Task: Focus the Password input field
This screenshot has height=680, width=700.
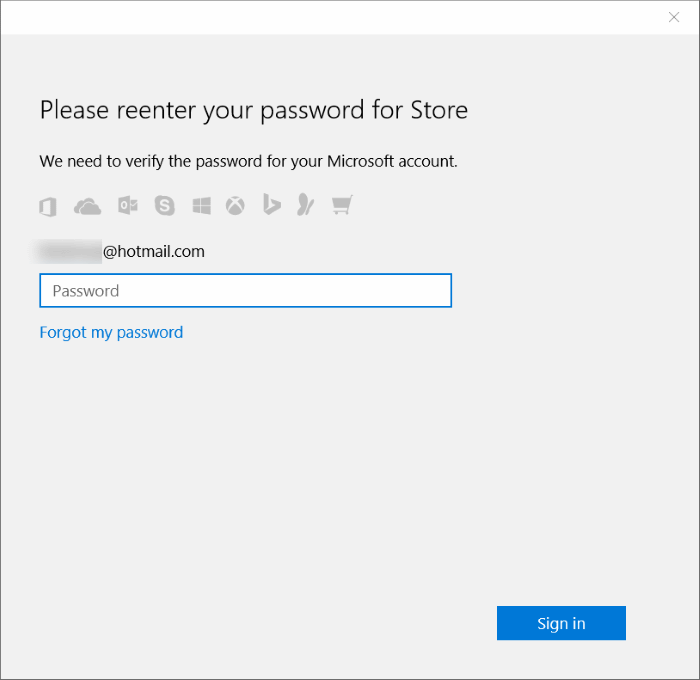Action: pos(246,291)
